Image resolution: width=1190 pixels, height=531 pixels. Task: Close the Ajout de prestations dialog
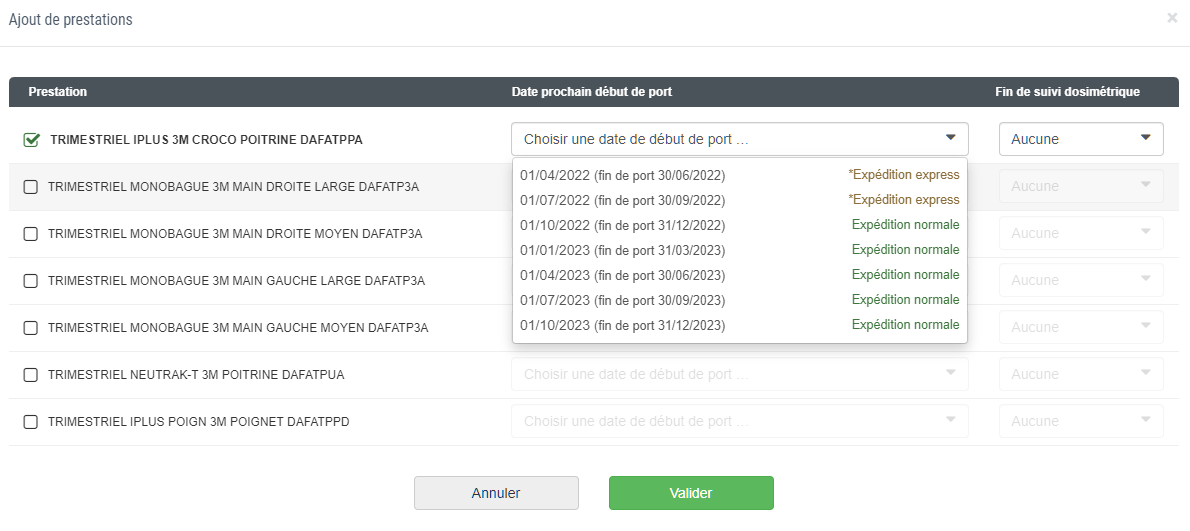point(1172,18)
